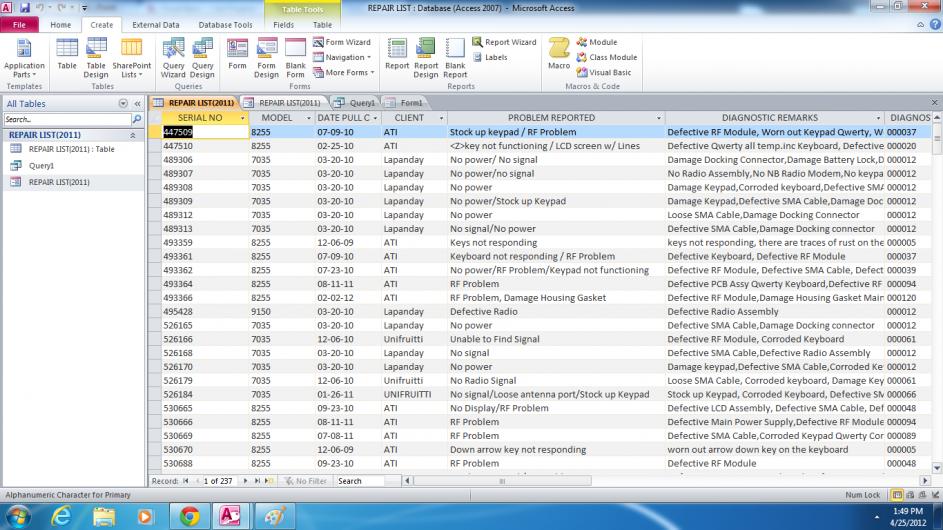Select the Query1 document tab
943x530 pixels.
tap(356, 102)
